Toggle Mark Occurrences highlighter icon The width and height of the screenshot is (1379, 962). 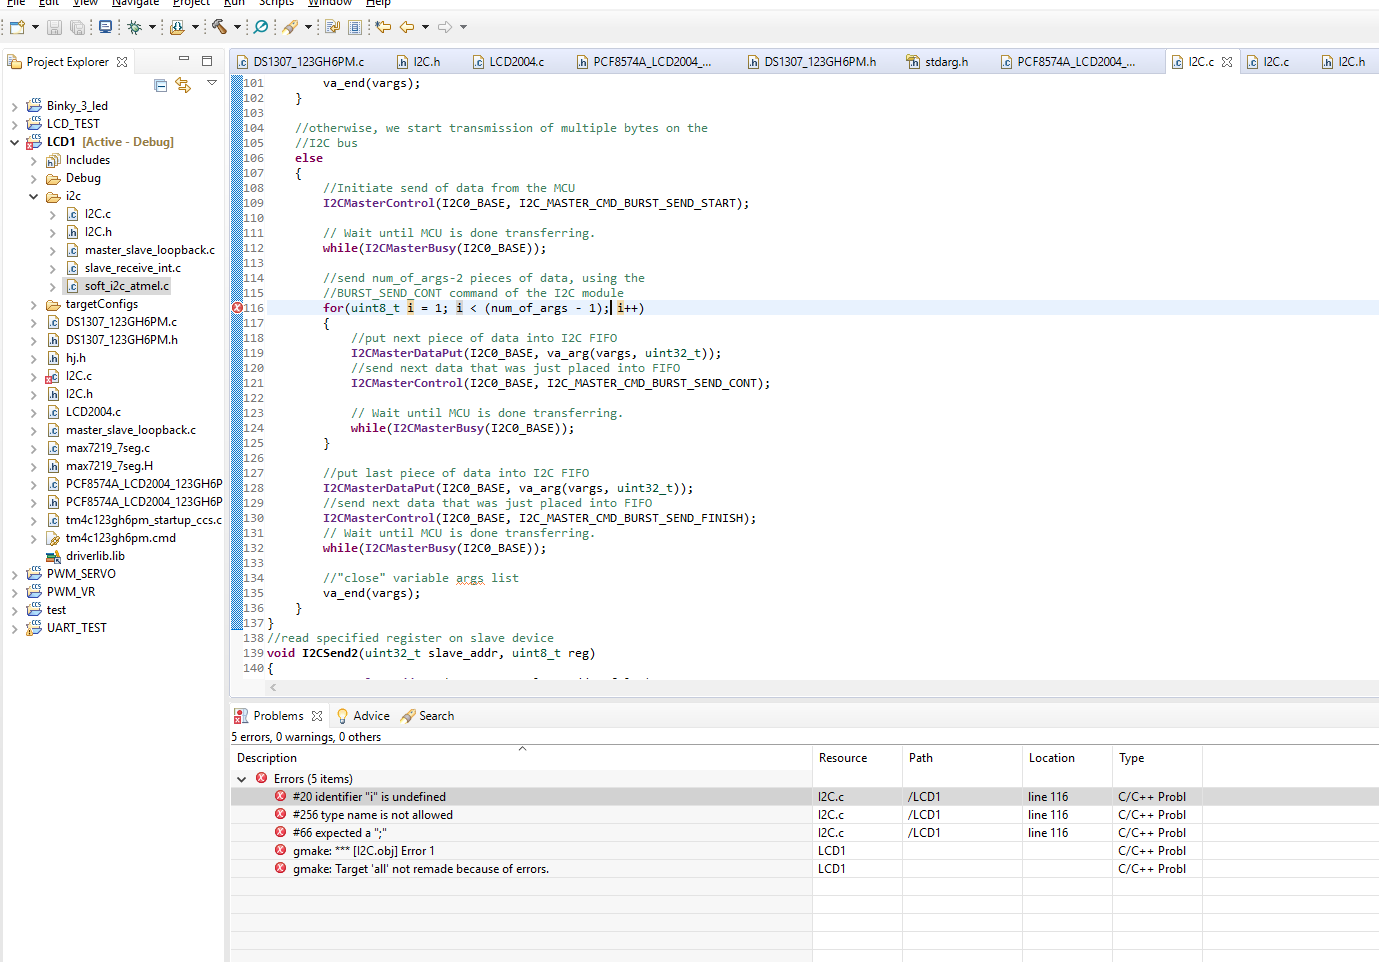coord(290,27)
